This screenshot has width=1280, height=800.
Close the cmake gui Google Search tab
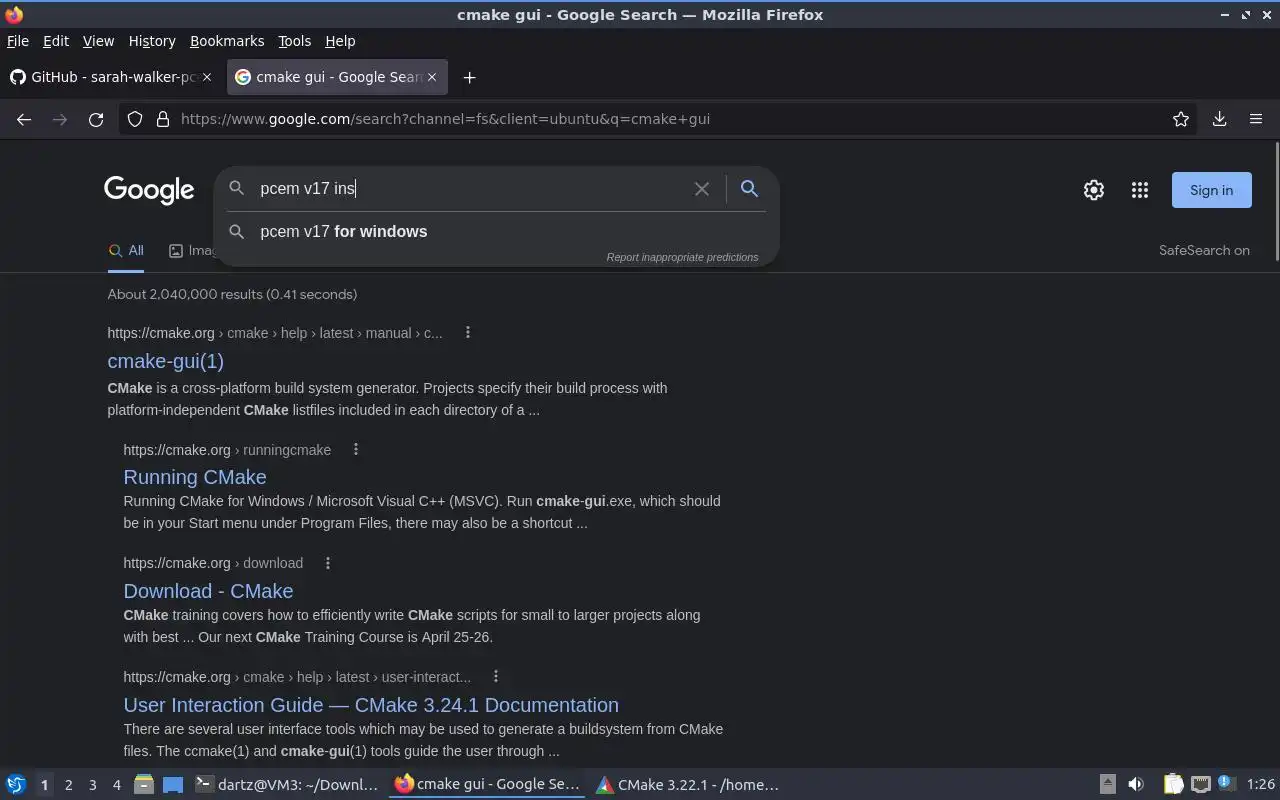click(x=432, y=77)
